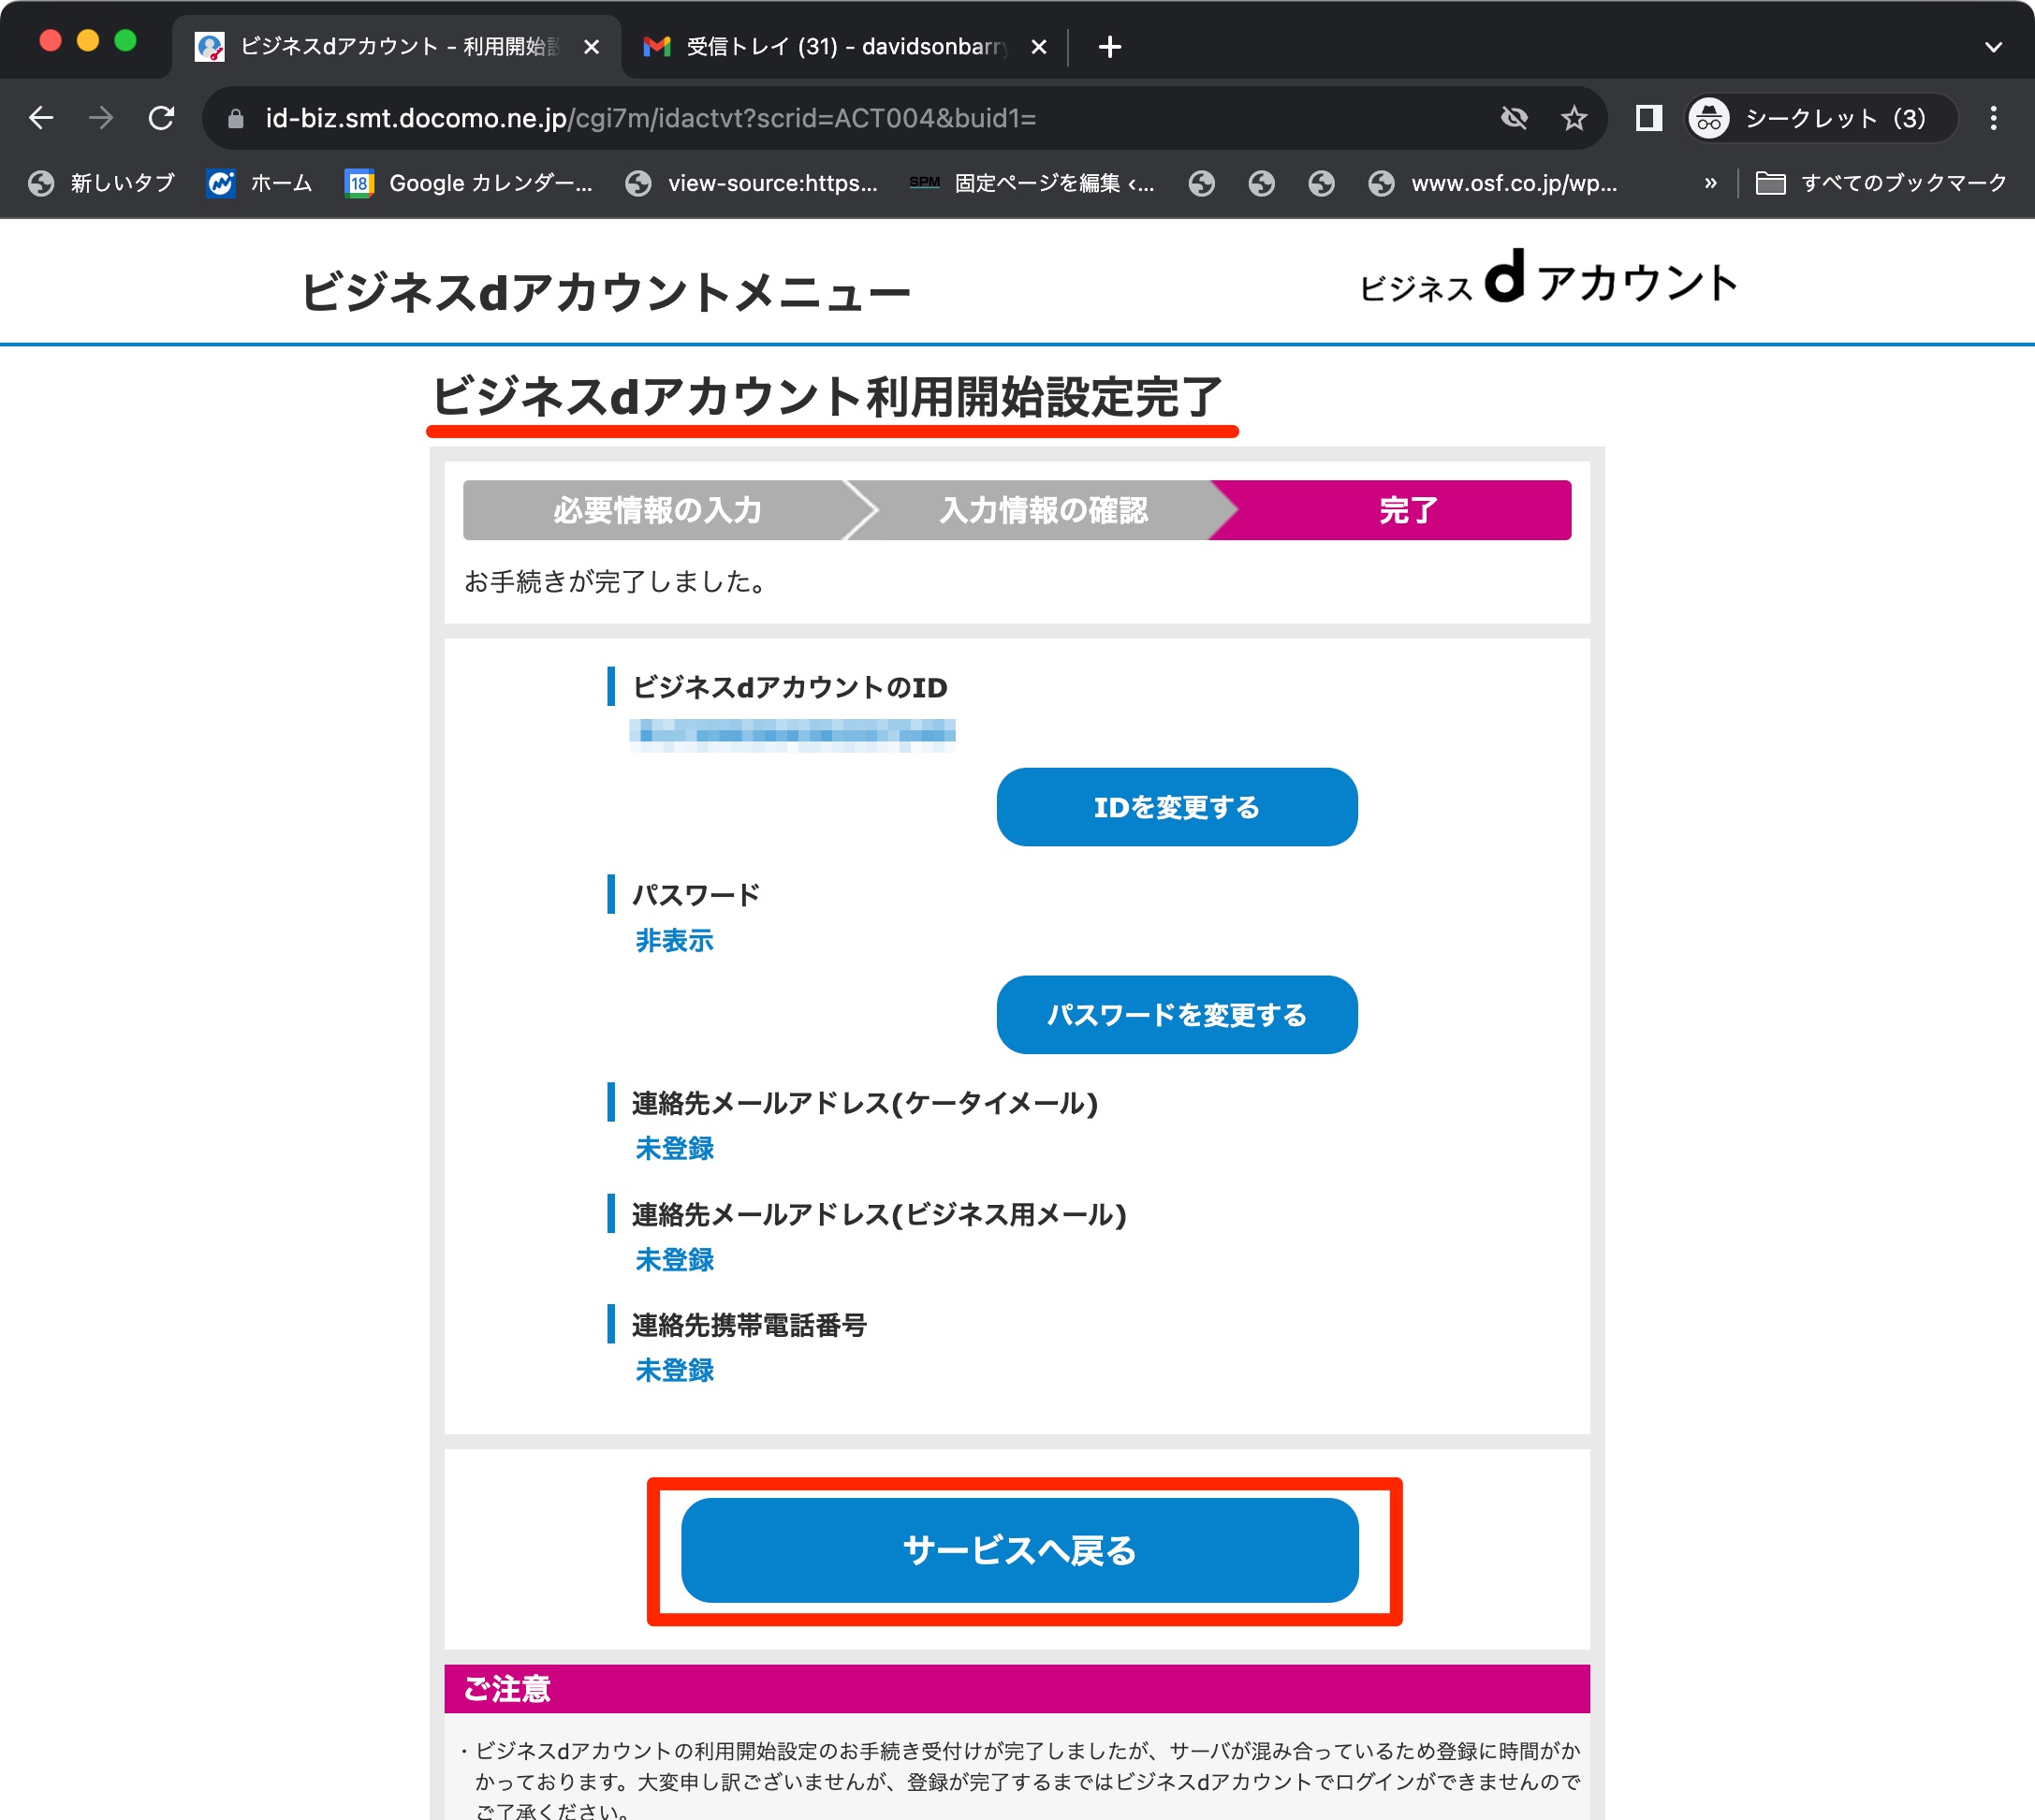Click the 連絡先携帯電話番号 label

point(749,1325)
